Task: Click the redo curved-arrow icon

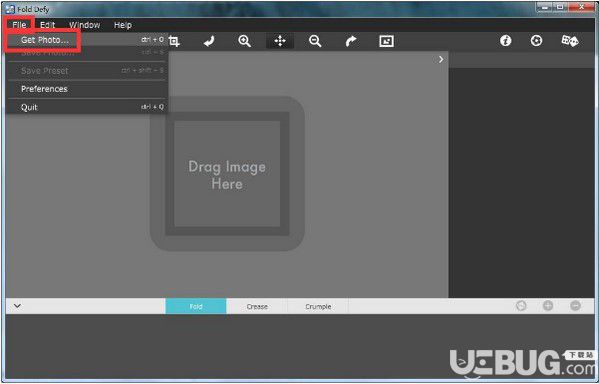Action: [351, 41]
